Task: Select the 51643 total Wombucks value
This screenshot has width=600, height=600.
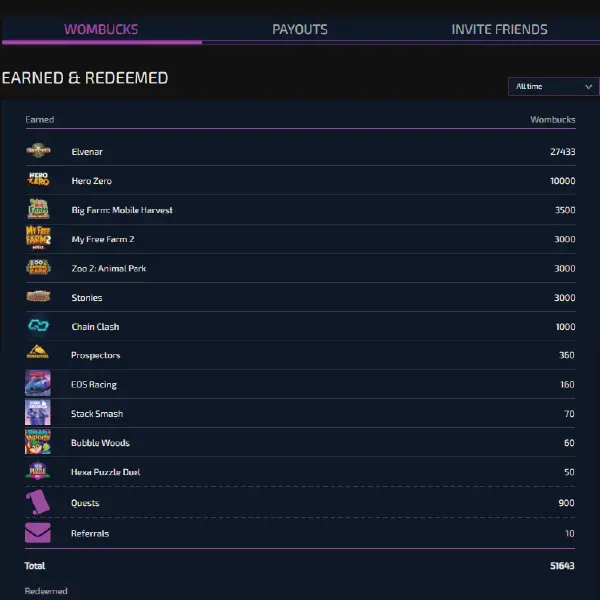Action: pos(562,566)
